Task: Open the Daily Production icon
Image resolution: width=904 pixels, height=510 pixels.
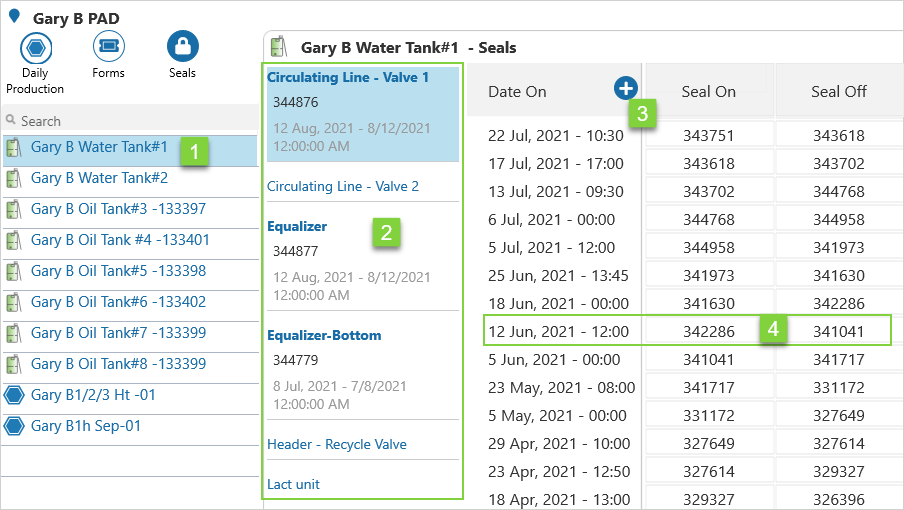Action: pyautogui.click(x=35, y=47)
